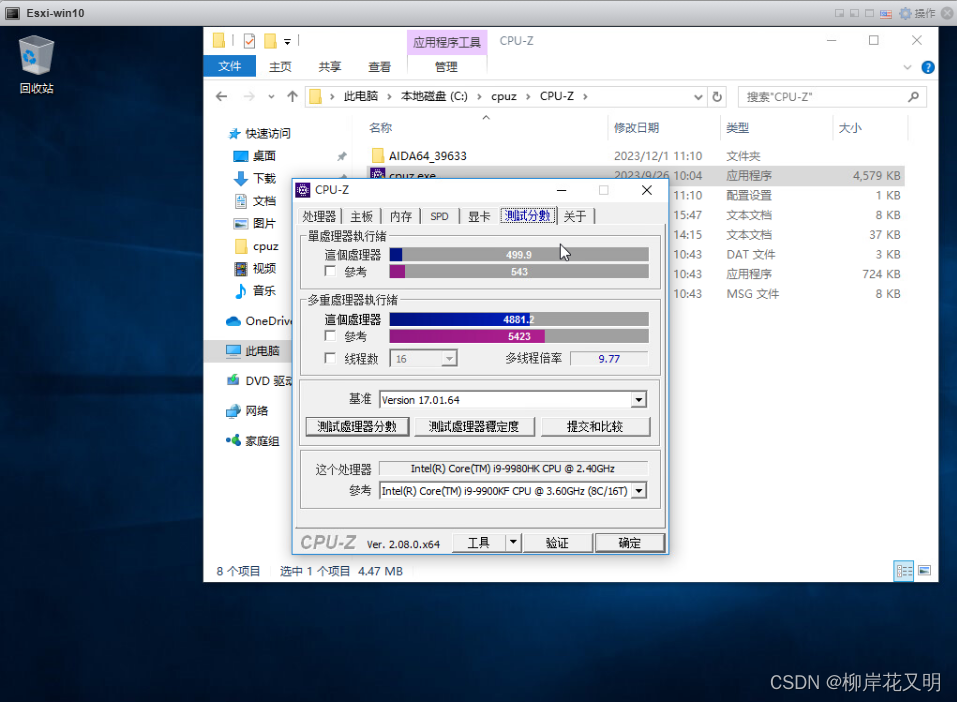Go up one folder level arrow
The width and height of the screenshot is (957, 702).
(292, 96)
